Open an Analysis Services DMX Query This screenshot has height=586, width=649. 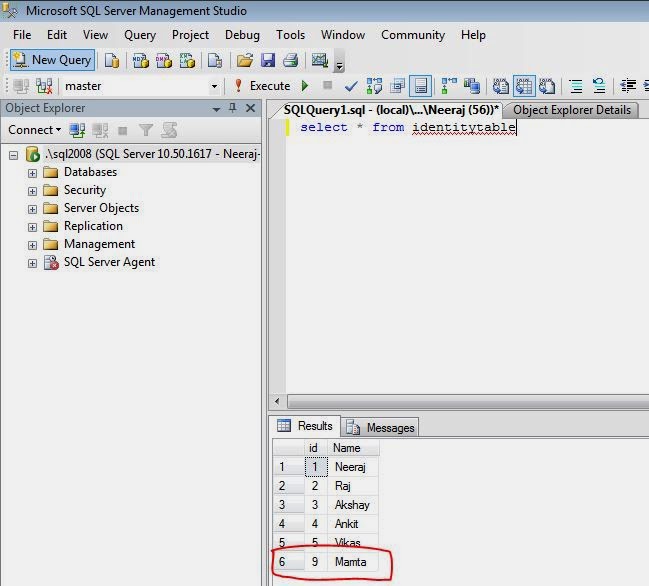164,60
